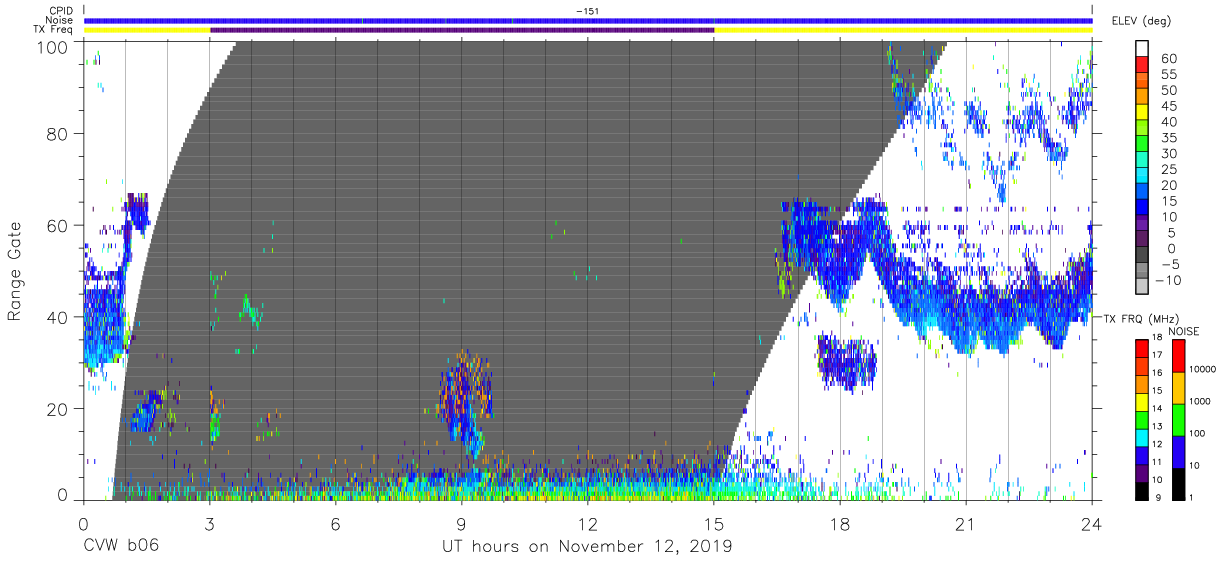Click the white top segment of the ELEV color bar

click(1144, 49)
